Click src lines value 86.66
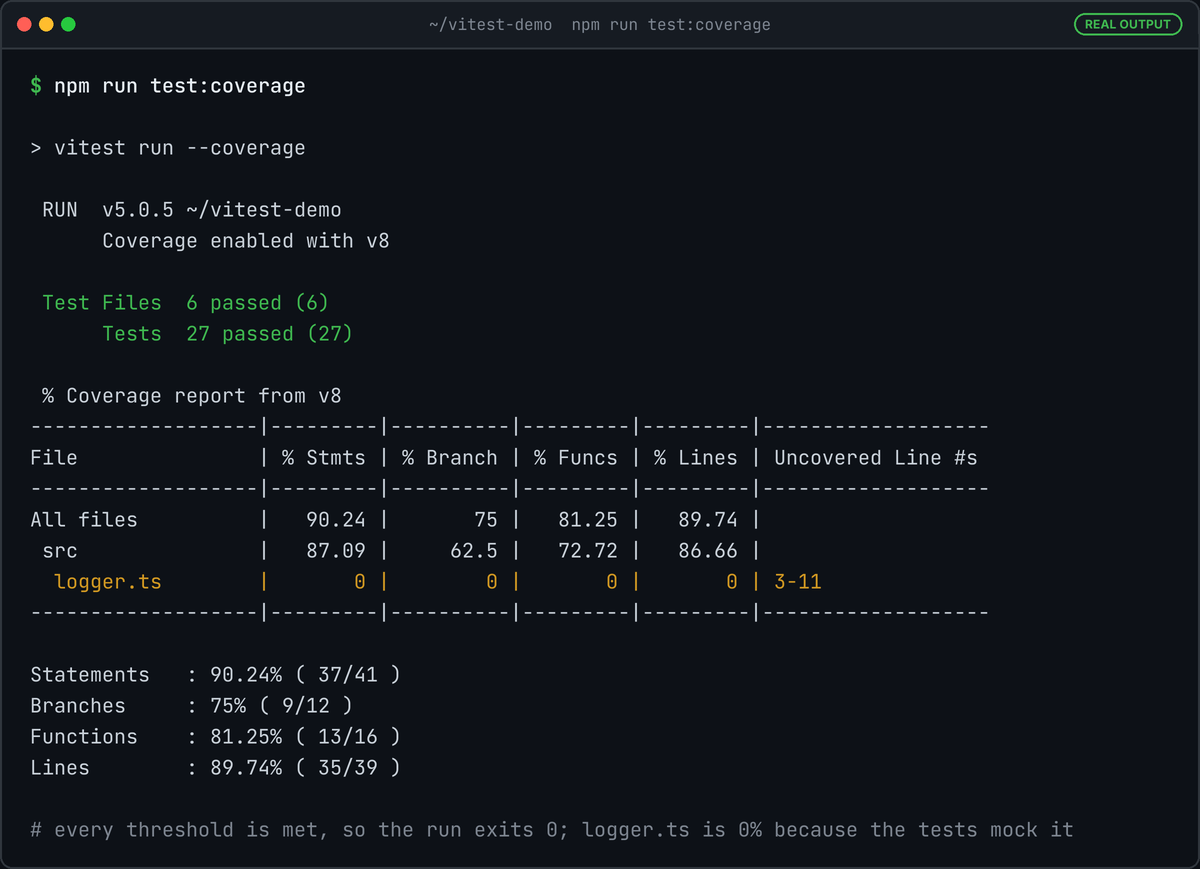Image resolution: width=1200 pixels, height=869 pixels. (707, 551)
